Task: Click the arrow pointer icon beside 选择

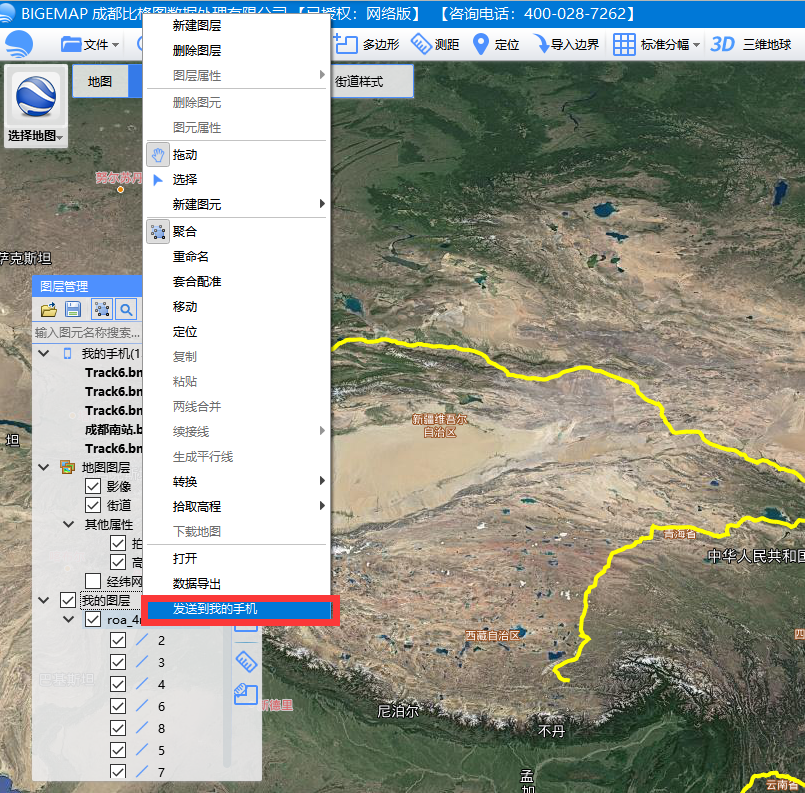Action: click(158, 180)
